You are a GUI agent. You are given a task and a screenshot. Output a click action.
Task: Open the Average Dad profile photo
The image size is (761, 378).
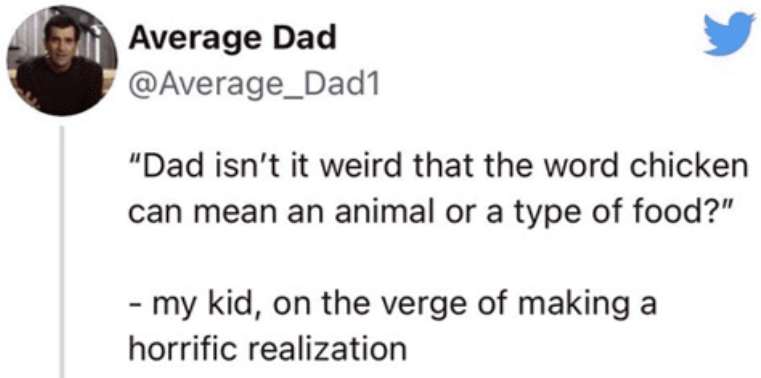point(62,61)
